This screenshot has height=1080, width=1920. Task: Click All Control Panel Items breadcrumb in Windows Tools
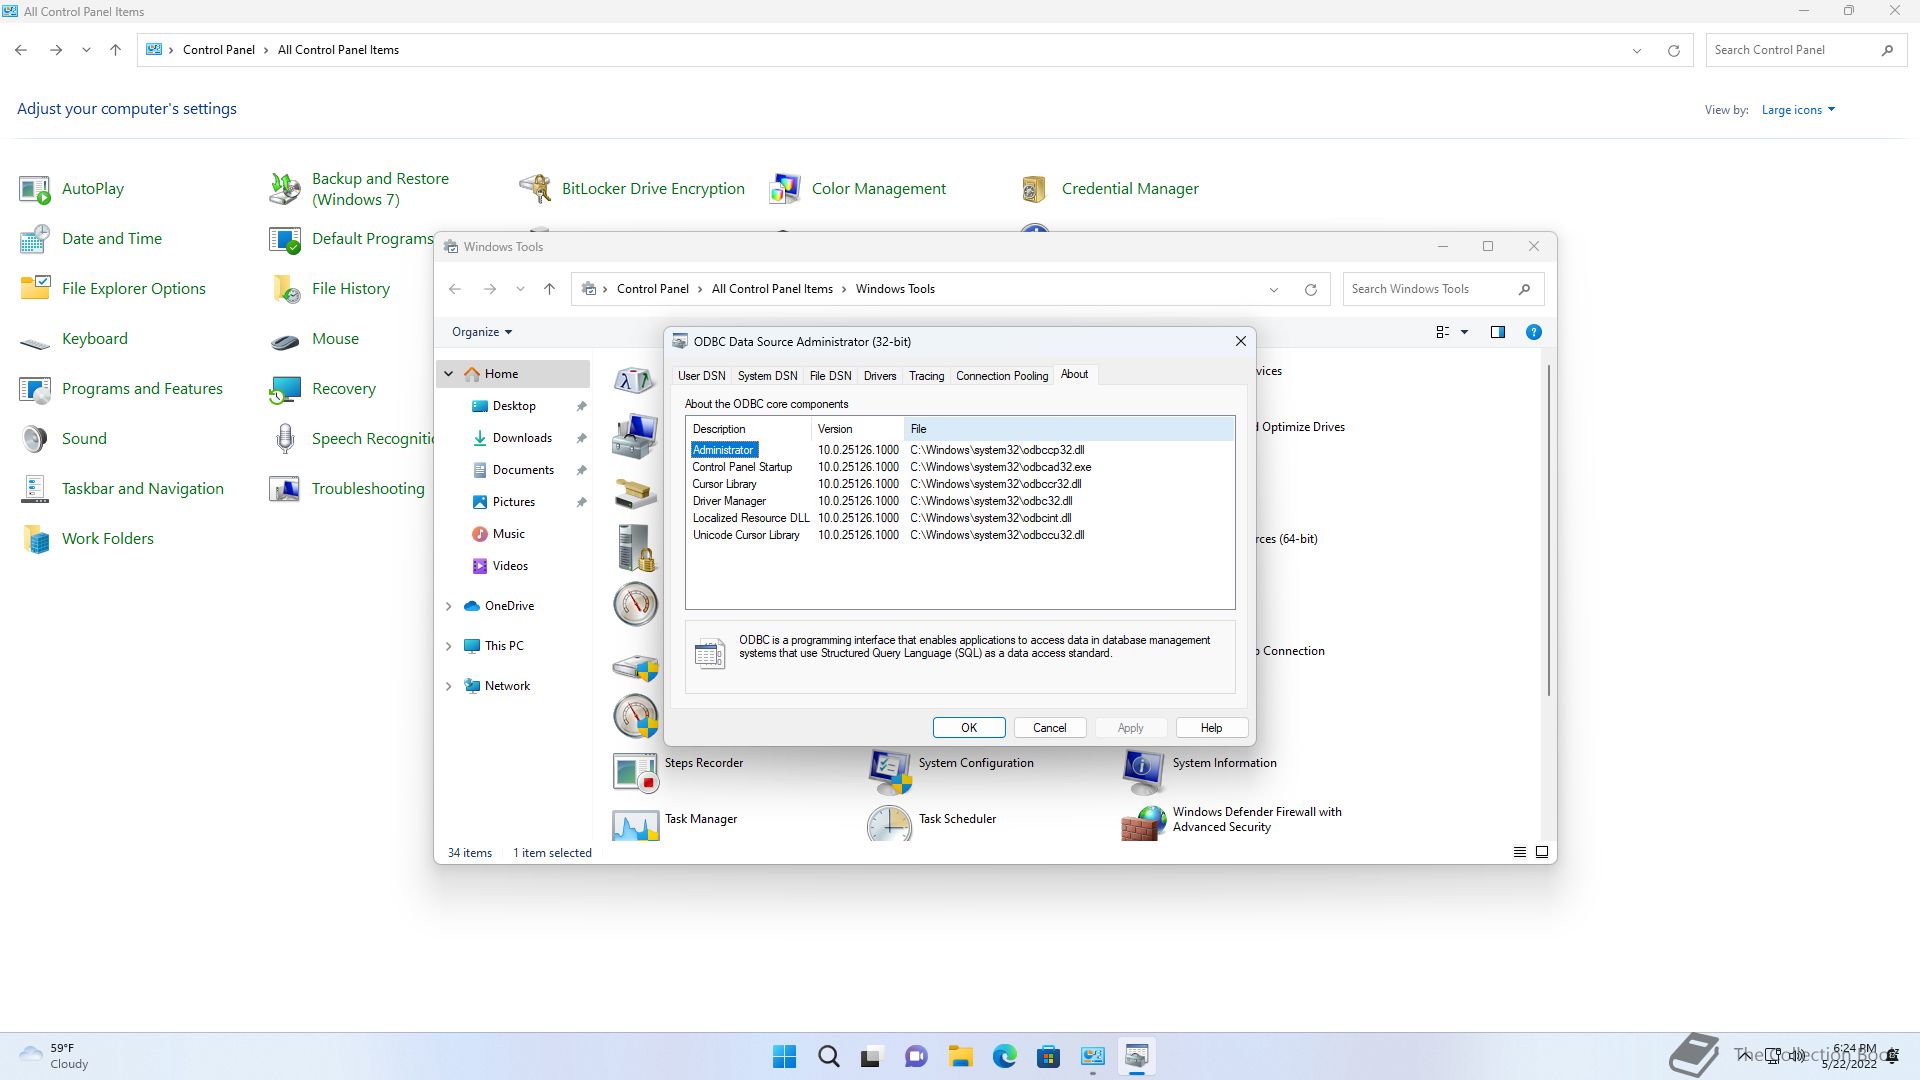tap(772, 289)
